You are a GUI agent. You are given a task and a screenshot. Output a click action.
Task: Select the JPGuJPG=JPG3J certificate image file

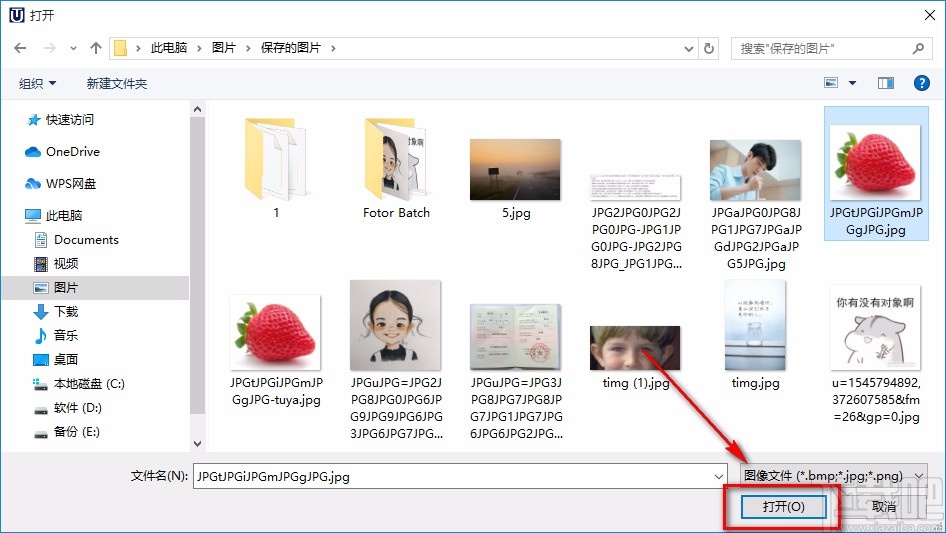pyautogui.click(x=516, y=371)
